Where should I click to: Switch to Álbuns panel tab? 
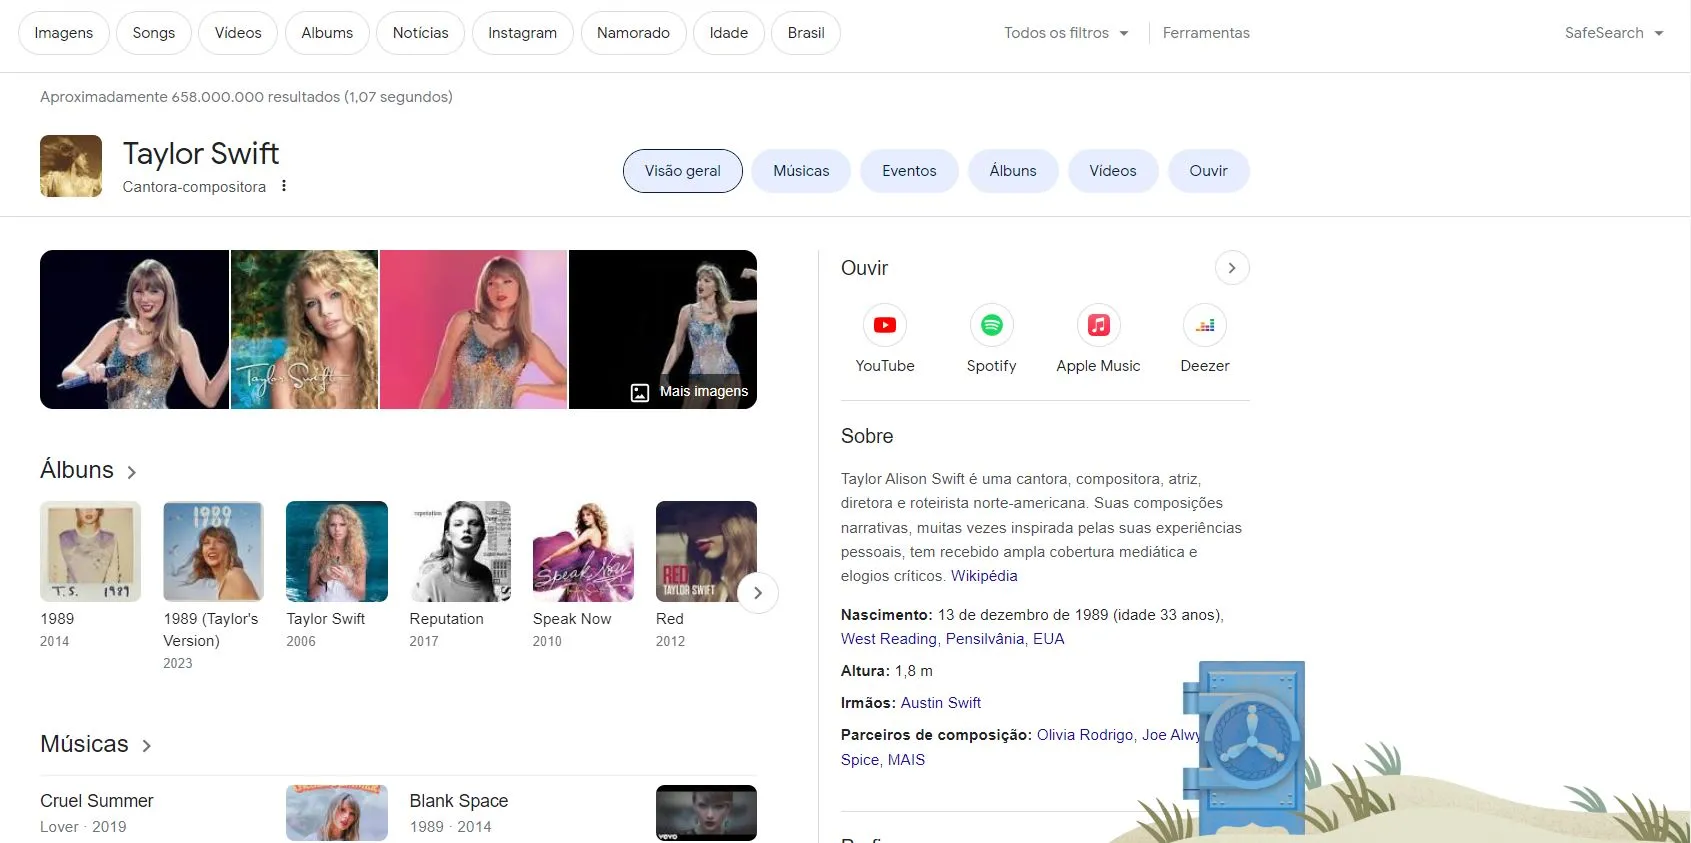tap(1013, 171)
